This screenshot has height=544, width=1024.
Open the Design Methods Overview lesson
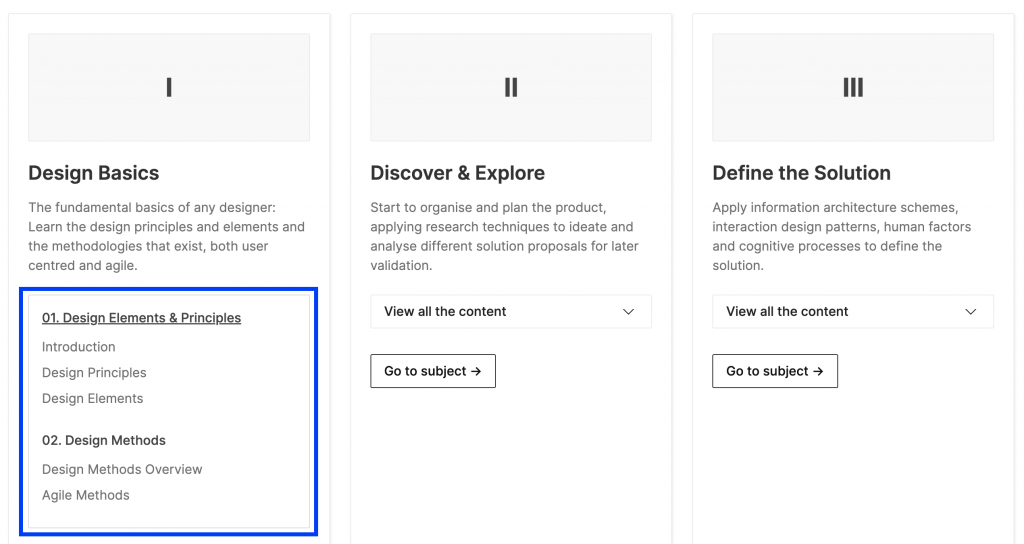click(x=122, y=469)
